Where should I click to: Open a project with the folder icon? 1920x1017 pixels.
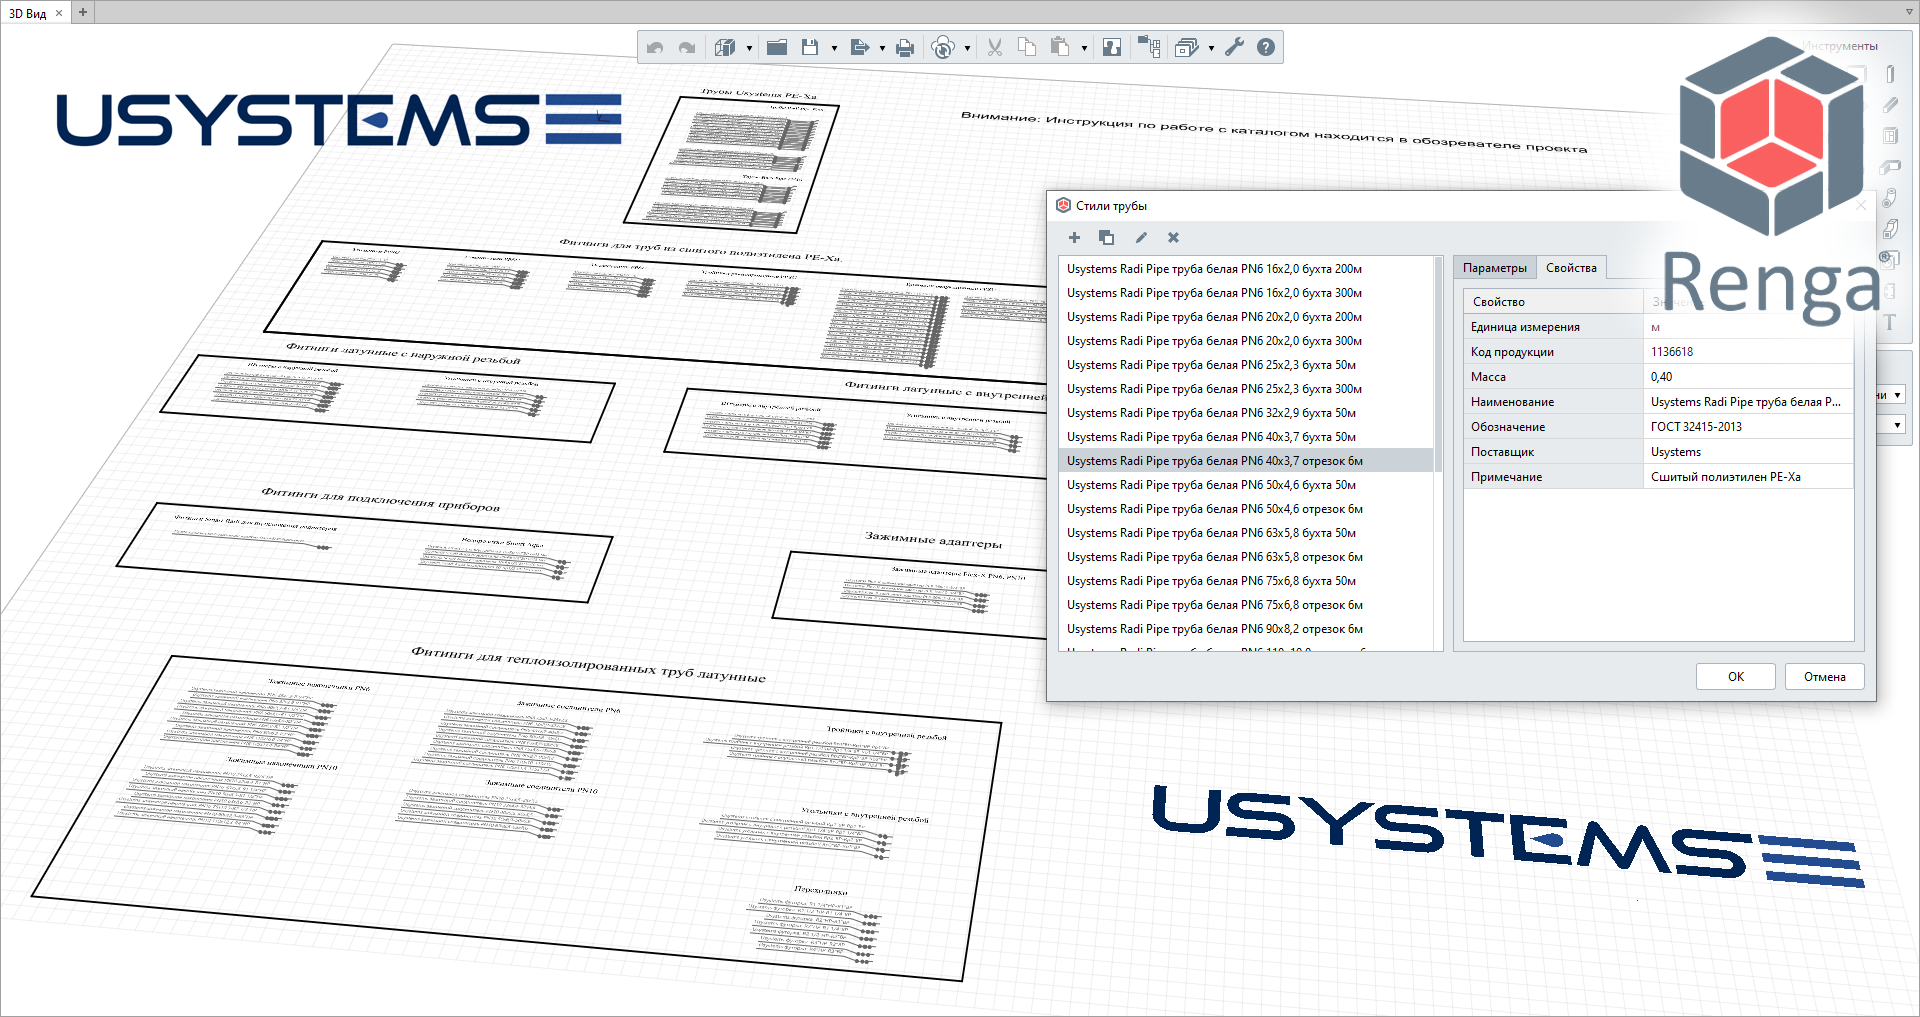click(x=777, y=47)
